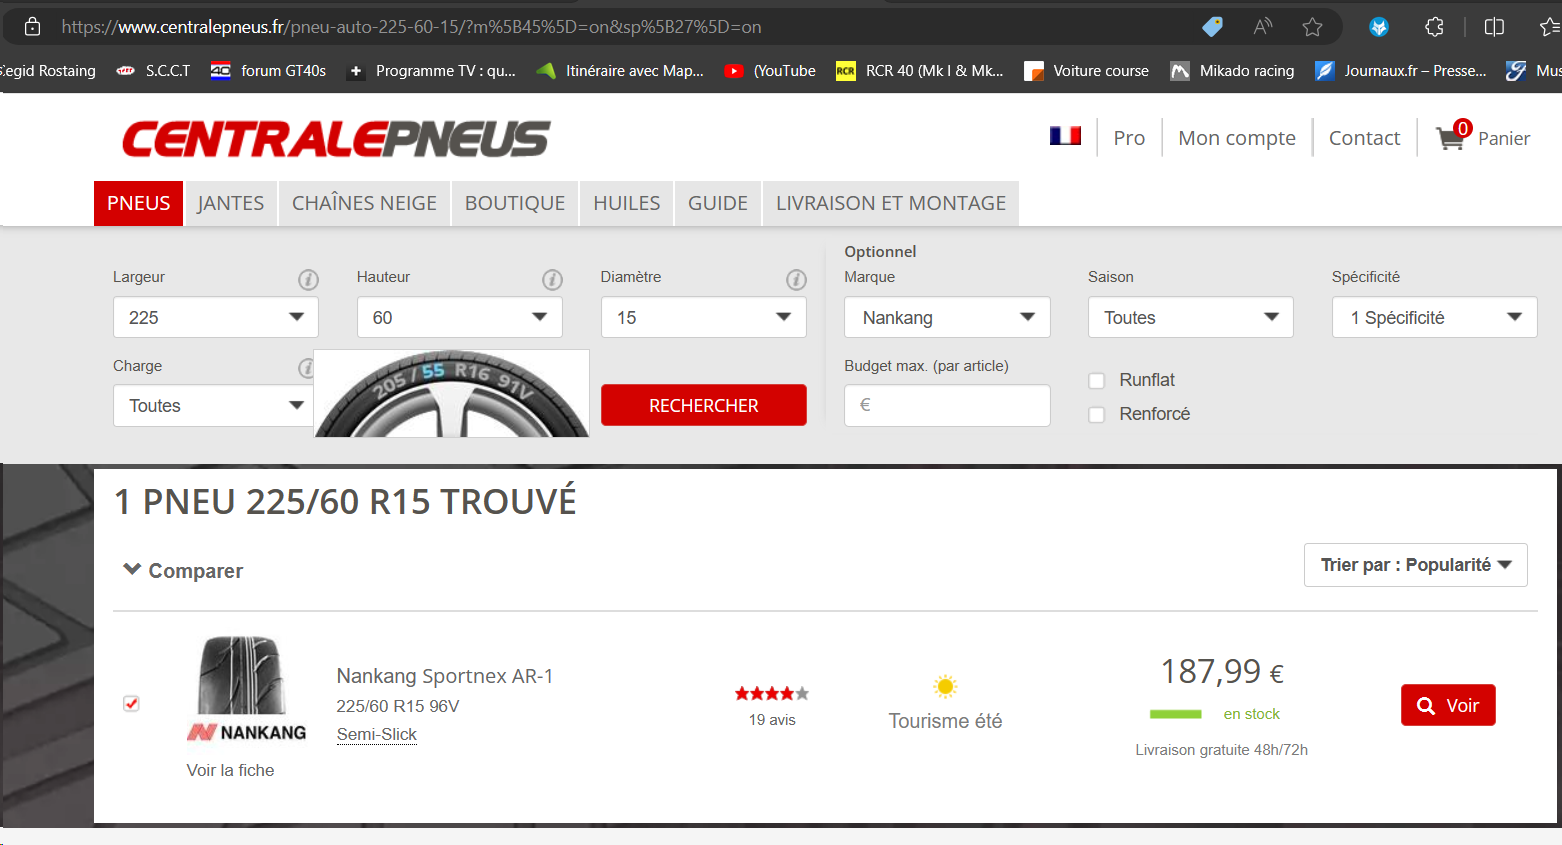Image resolution: width=1562 pixels, height=845 pixels.
Task: Select the CHAÎNES NEIGE tab
Action: pyautogui.click(x=364, y=203)
